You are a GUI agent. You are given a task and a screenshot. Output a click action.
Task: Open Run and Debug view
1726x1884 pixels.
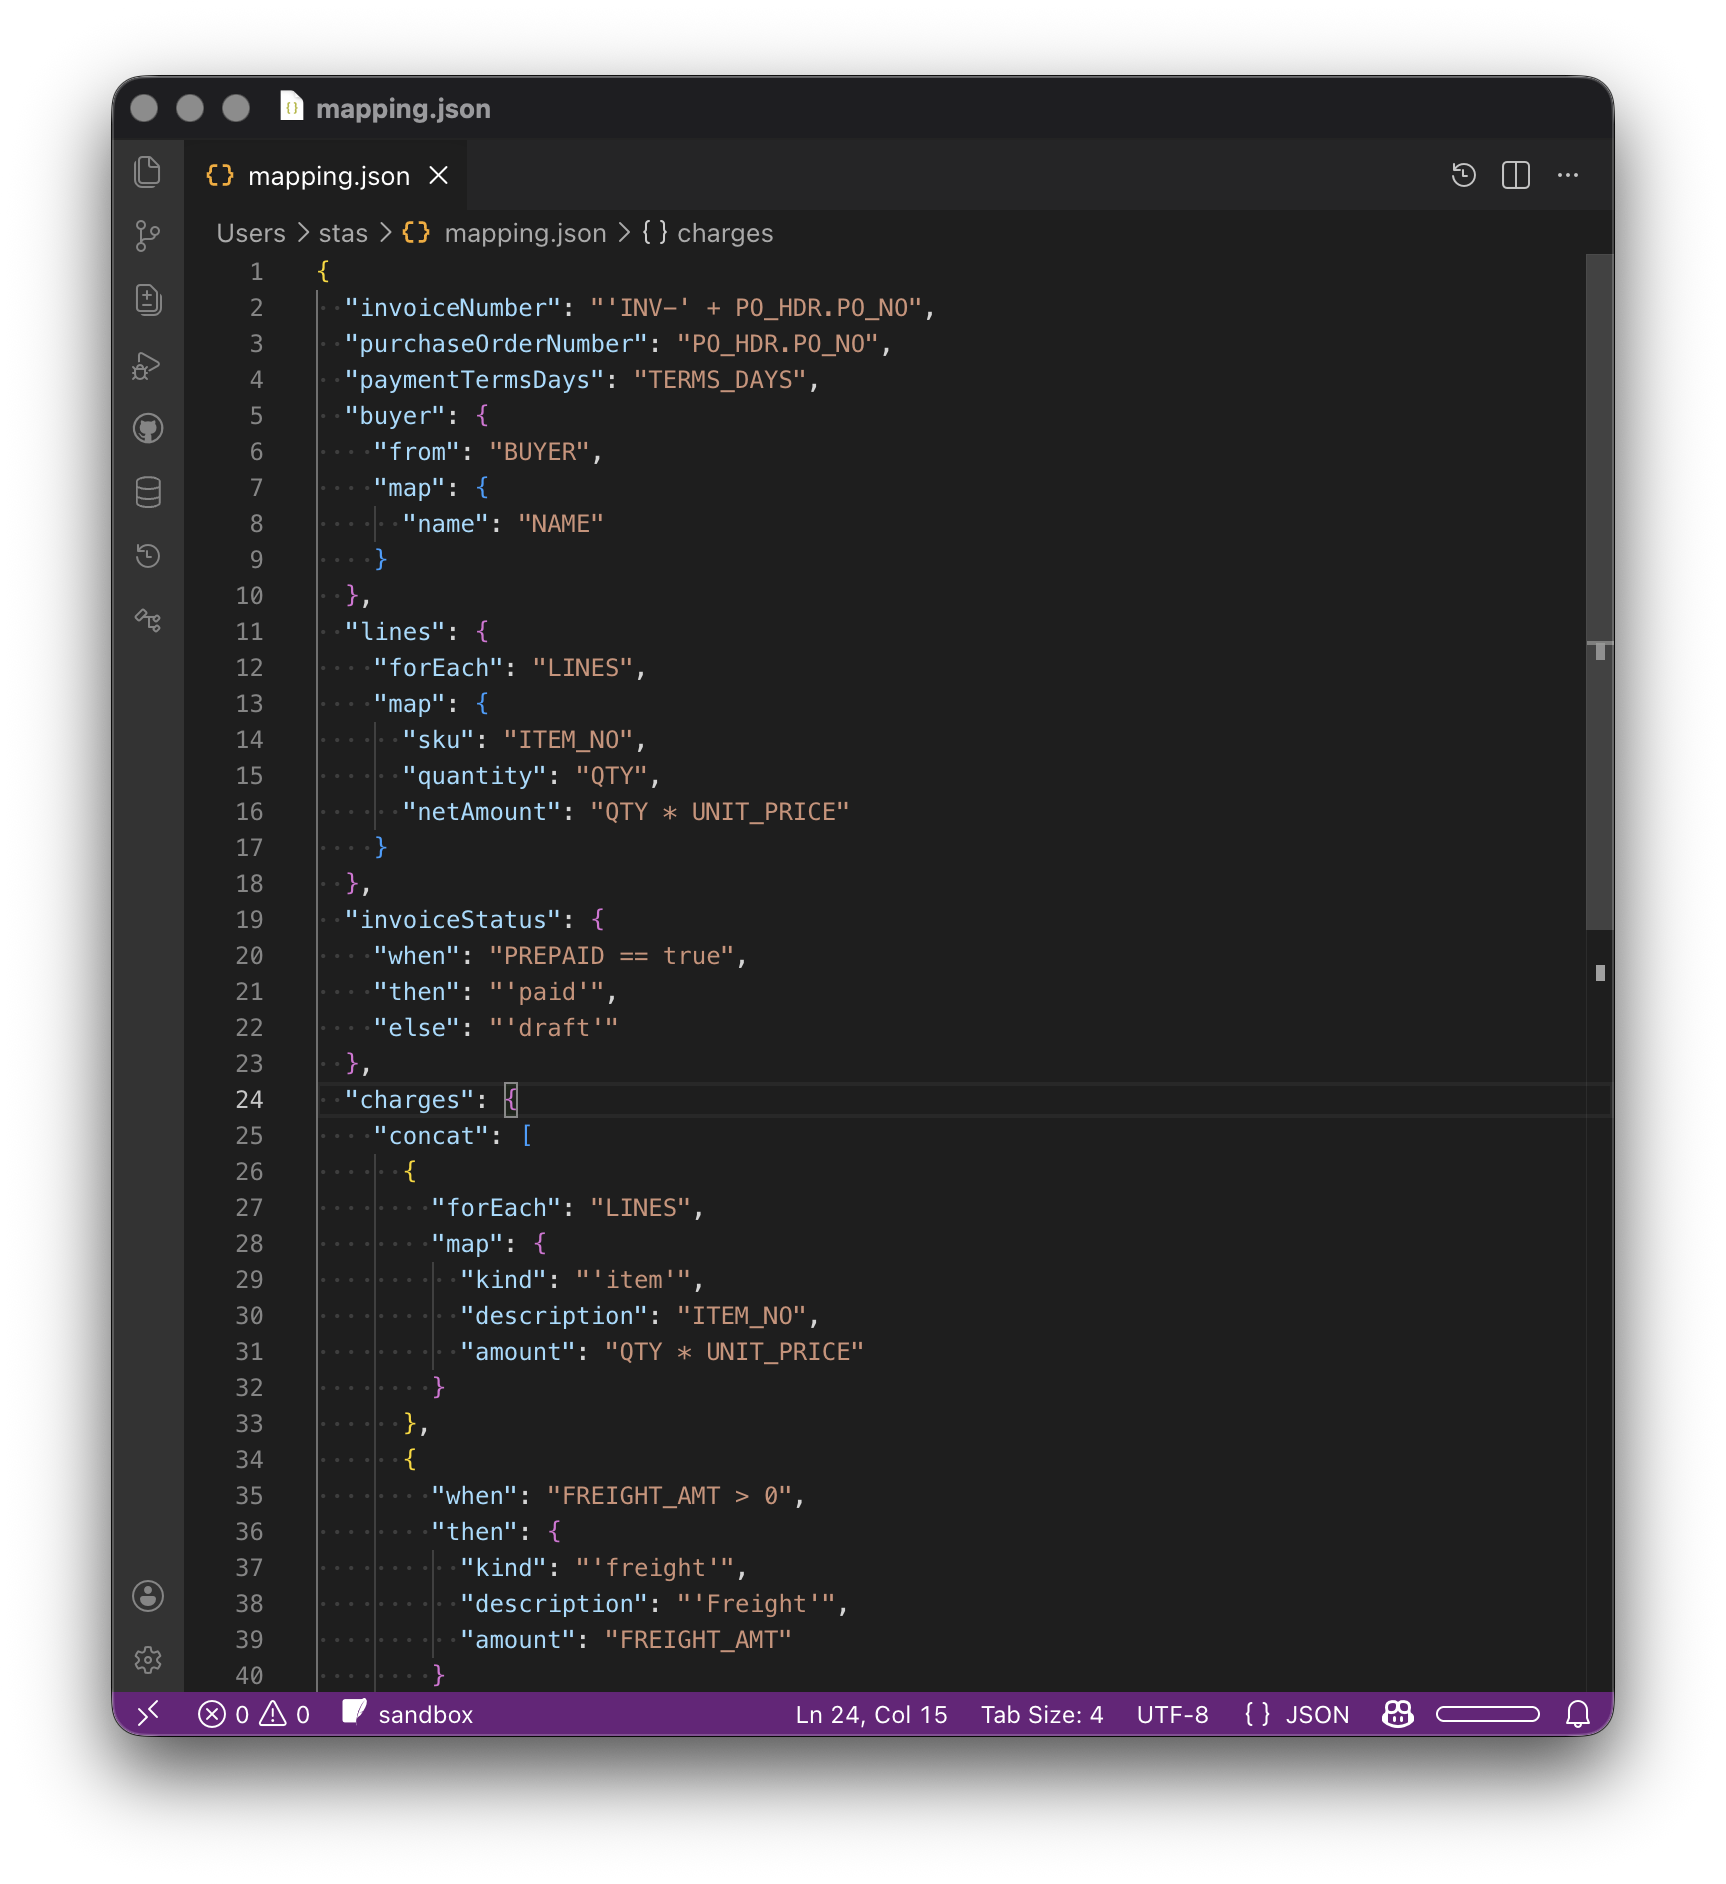point(148,365)
